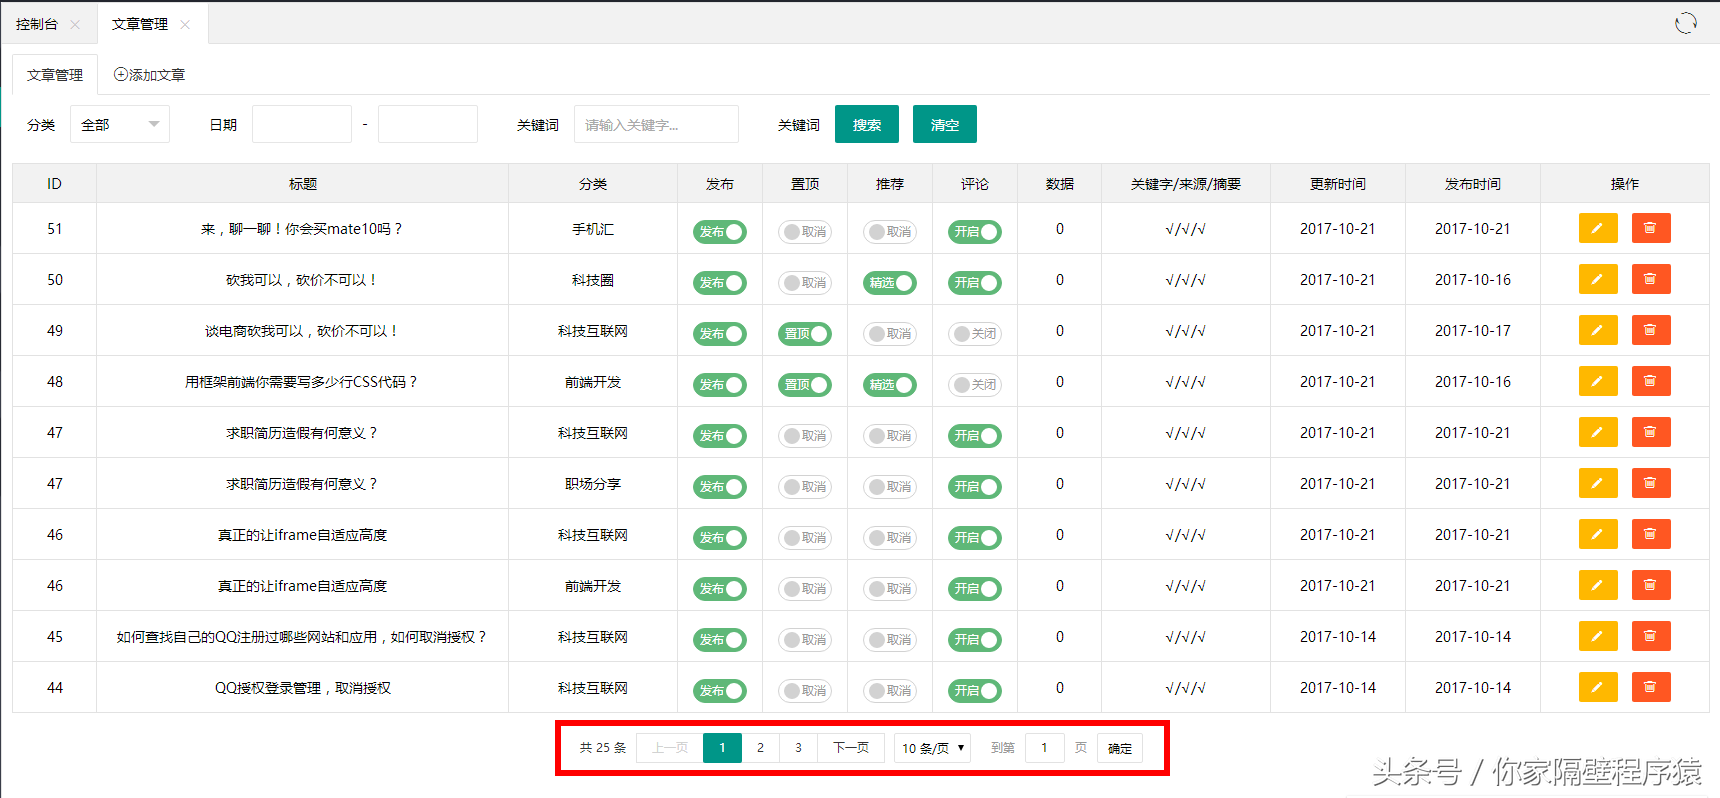
Task: Open the 10 条/页 page size dropdown
Action: [x=932, y=748]
